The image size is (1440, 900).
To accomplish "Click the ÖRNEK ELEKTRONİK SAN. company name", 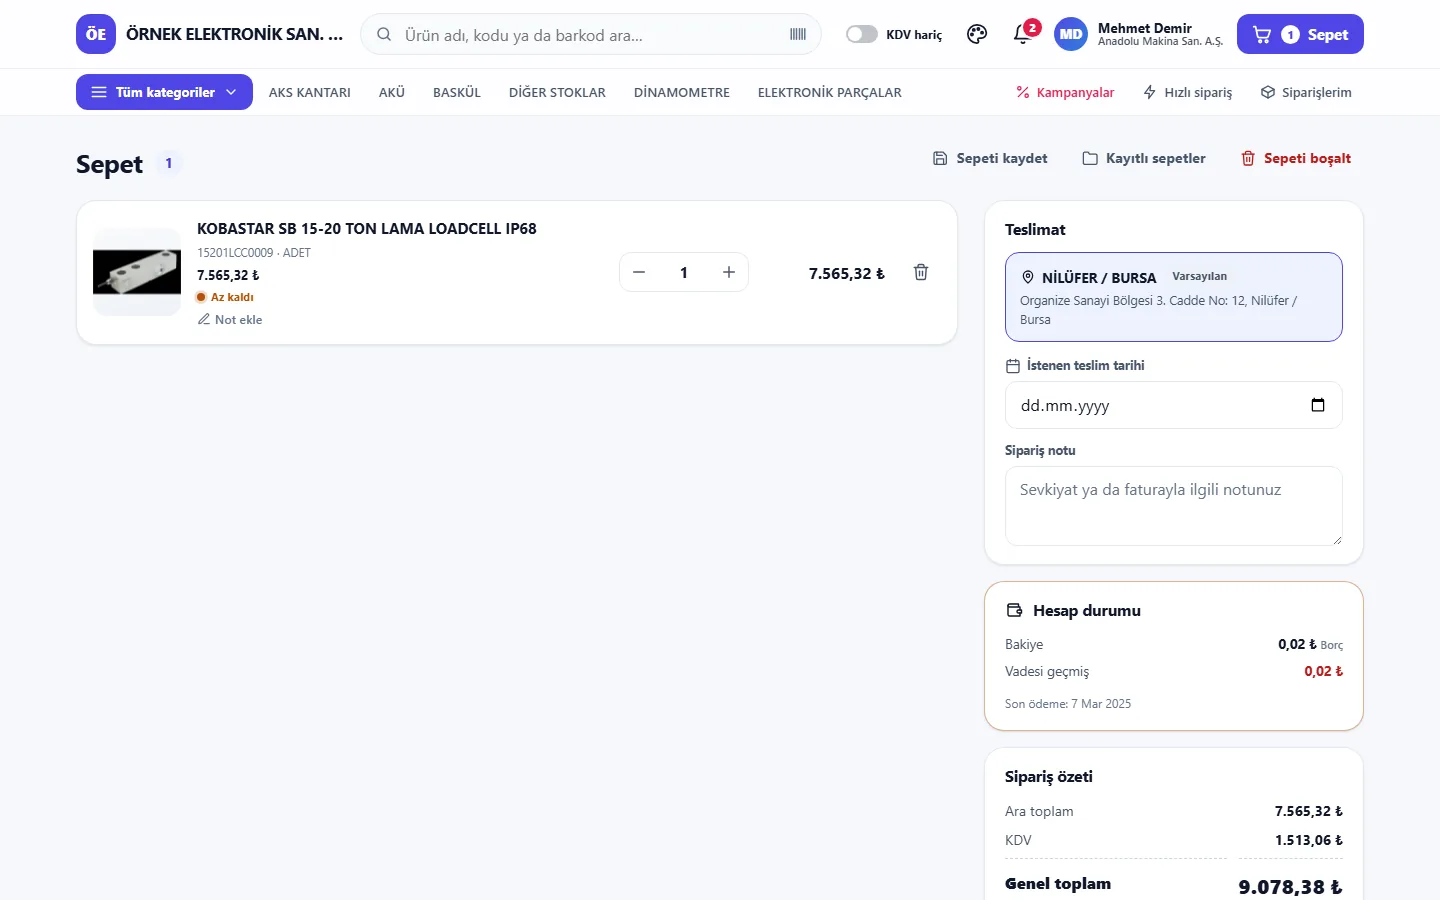I will [x=234, y=34].
